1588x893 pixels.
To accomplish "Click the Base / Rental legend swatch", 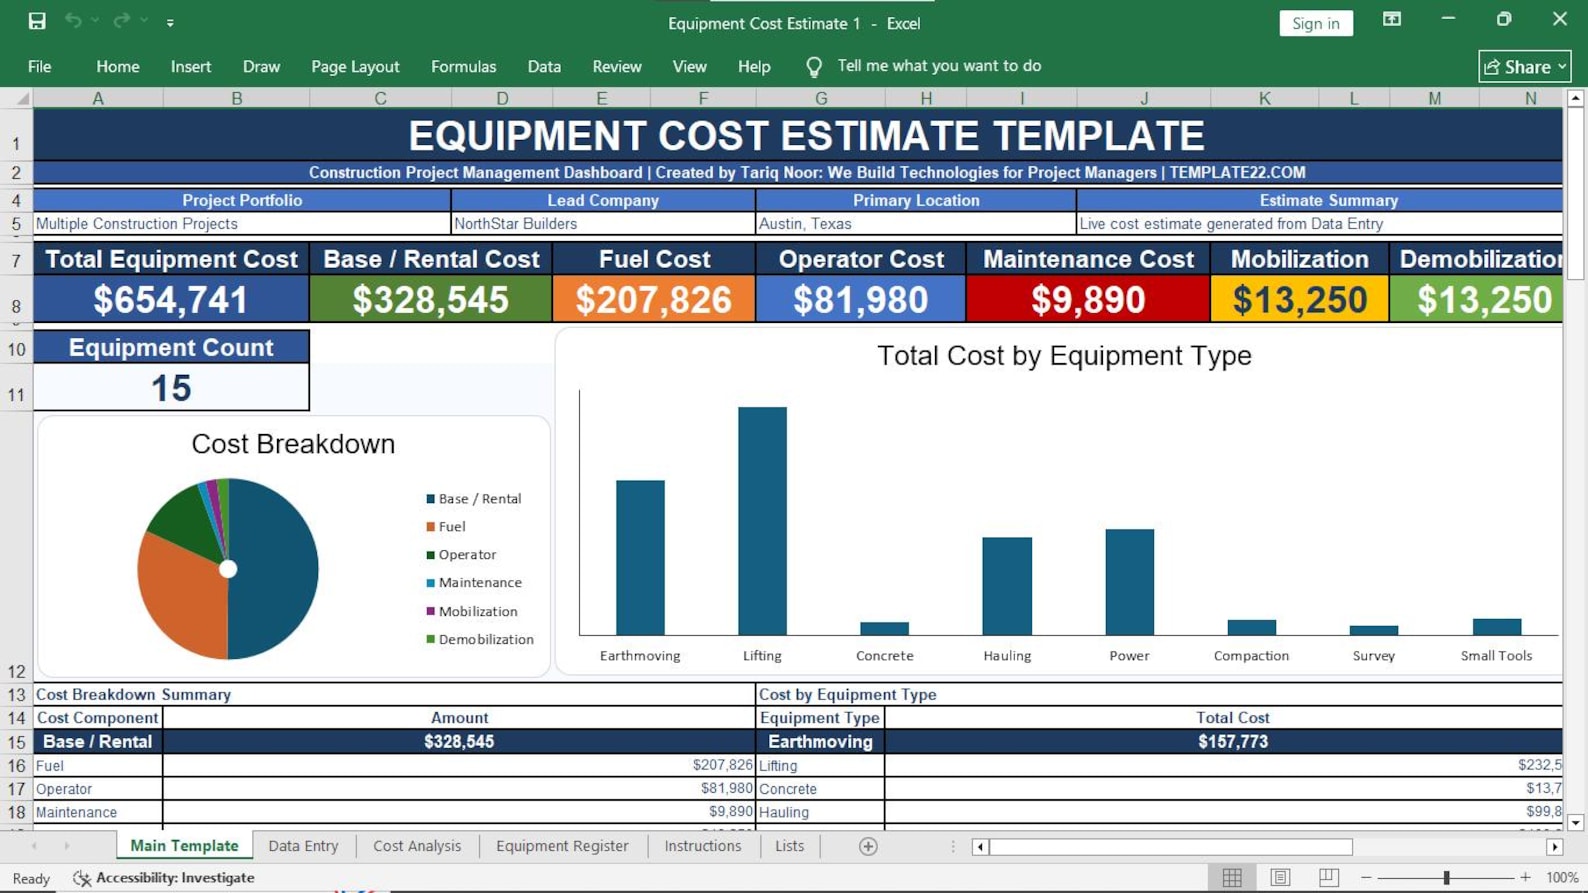I will pyautogui.click(x=431, y=498).
